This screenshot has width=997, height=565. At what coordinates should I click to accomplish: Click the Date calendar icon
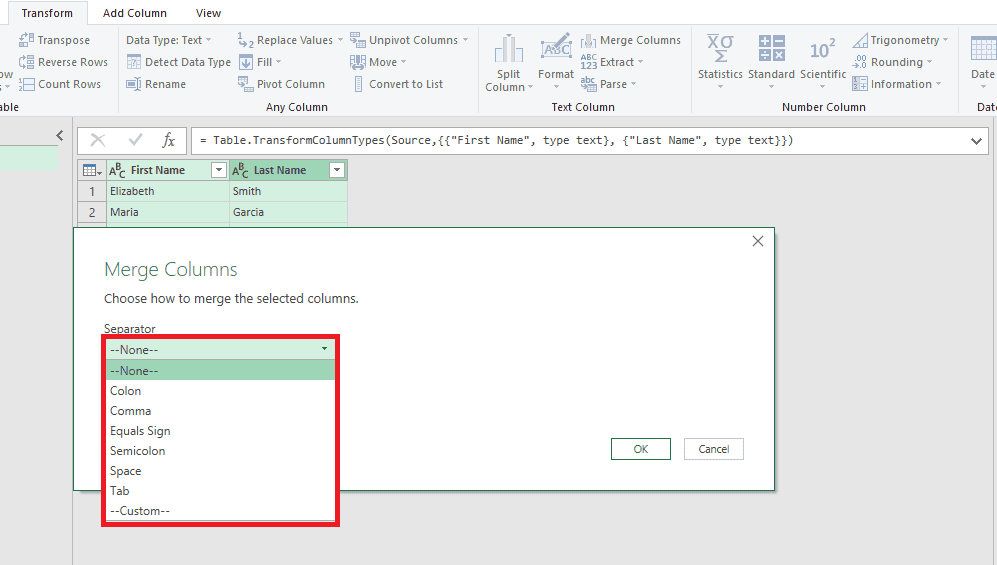click(x=983, y=49)
